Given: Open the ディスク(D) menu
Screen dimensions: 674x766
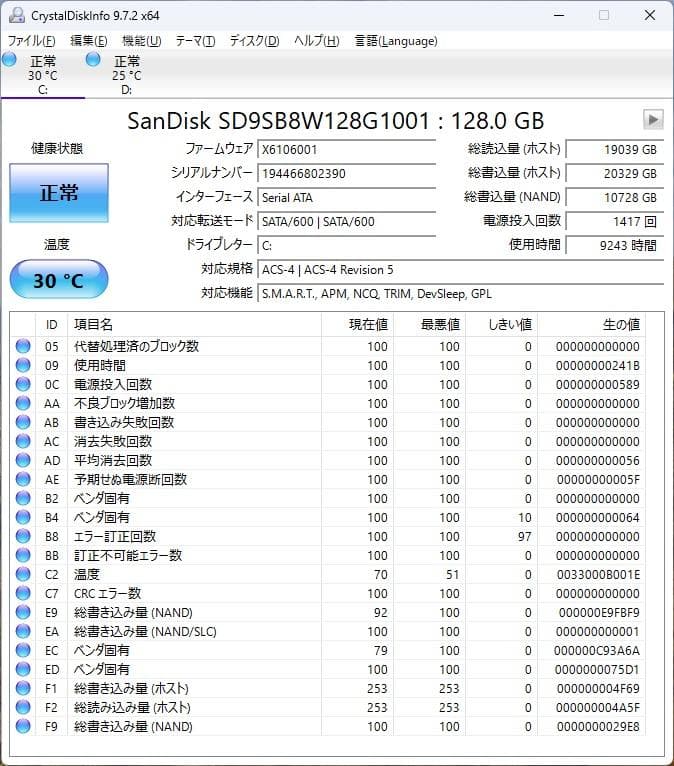Looking at the screenshot, I should click(x=254, y=41).
